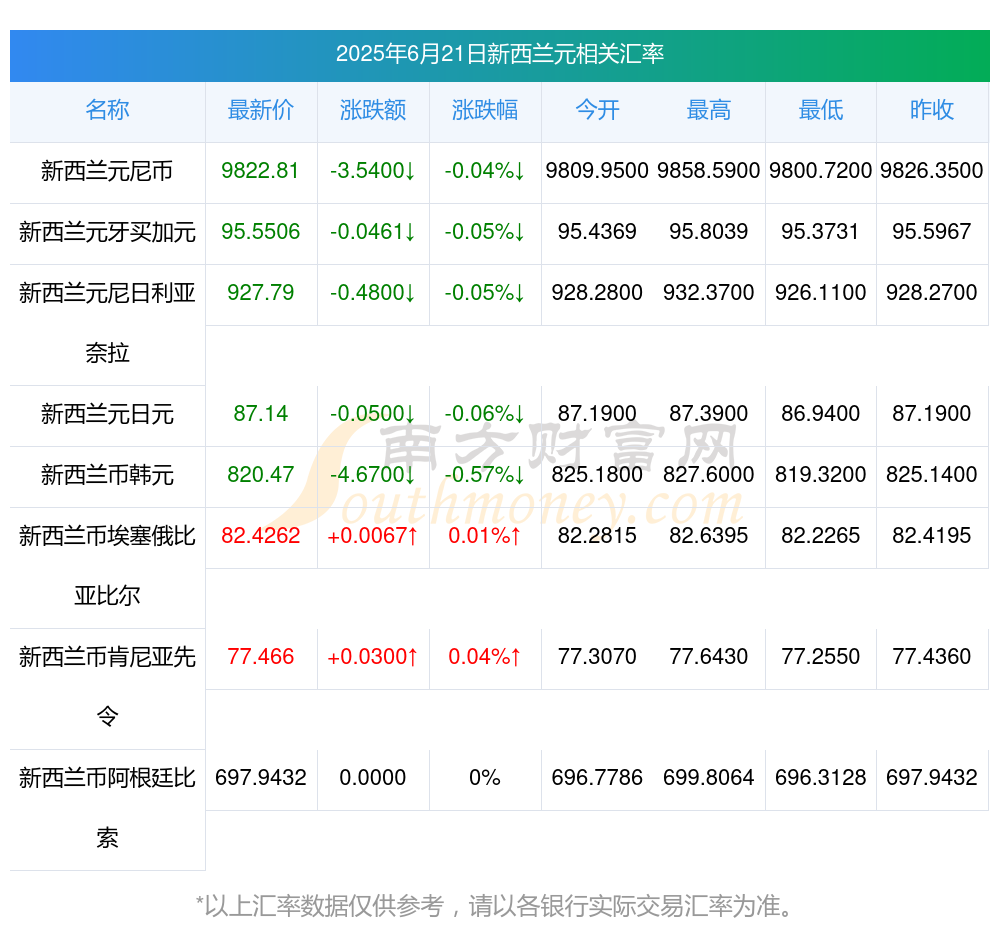Viewport: 1000px width, 937px height.
Task: Select the 最低 column header
Action: click(x=821, y=110)
